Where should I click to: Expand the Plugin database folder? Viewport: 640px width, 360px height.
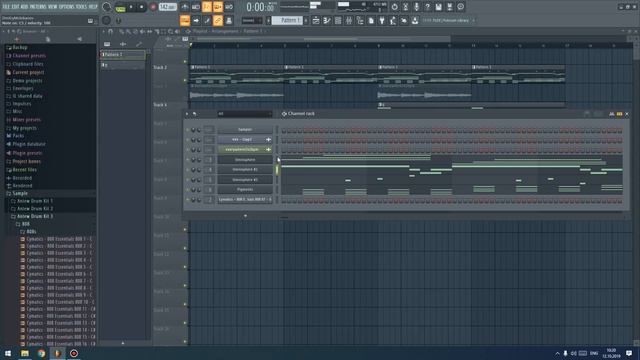pos(29,144)
